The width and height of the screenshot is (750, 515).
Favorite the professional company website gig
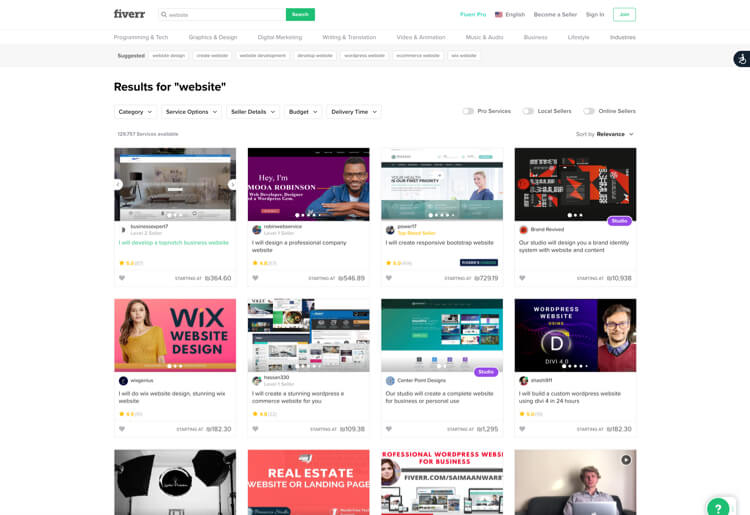coord(255,278)
